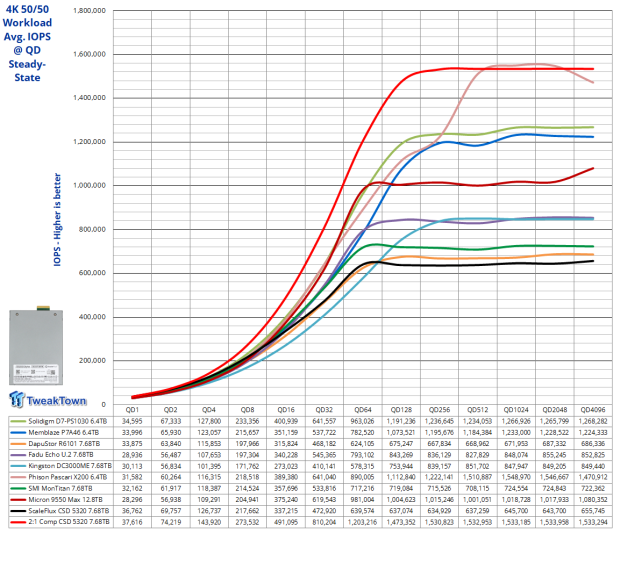Click the QD1 column header
Viewport: 620px width, 568px height.
click(130, 410)
